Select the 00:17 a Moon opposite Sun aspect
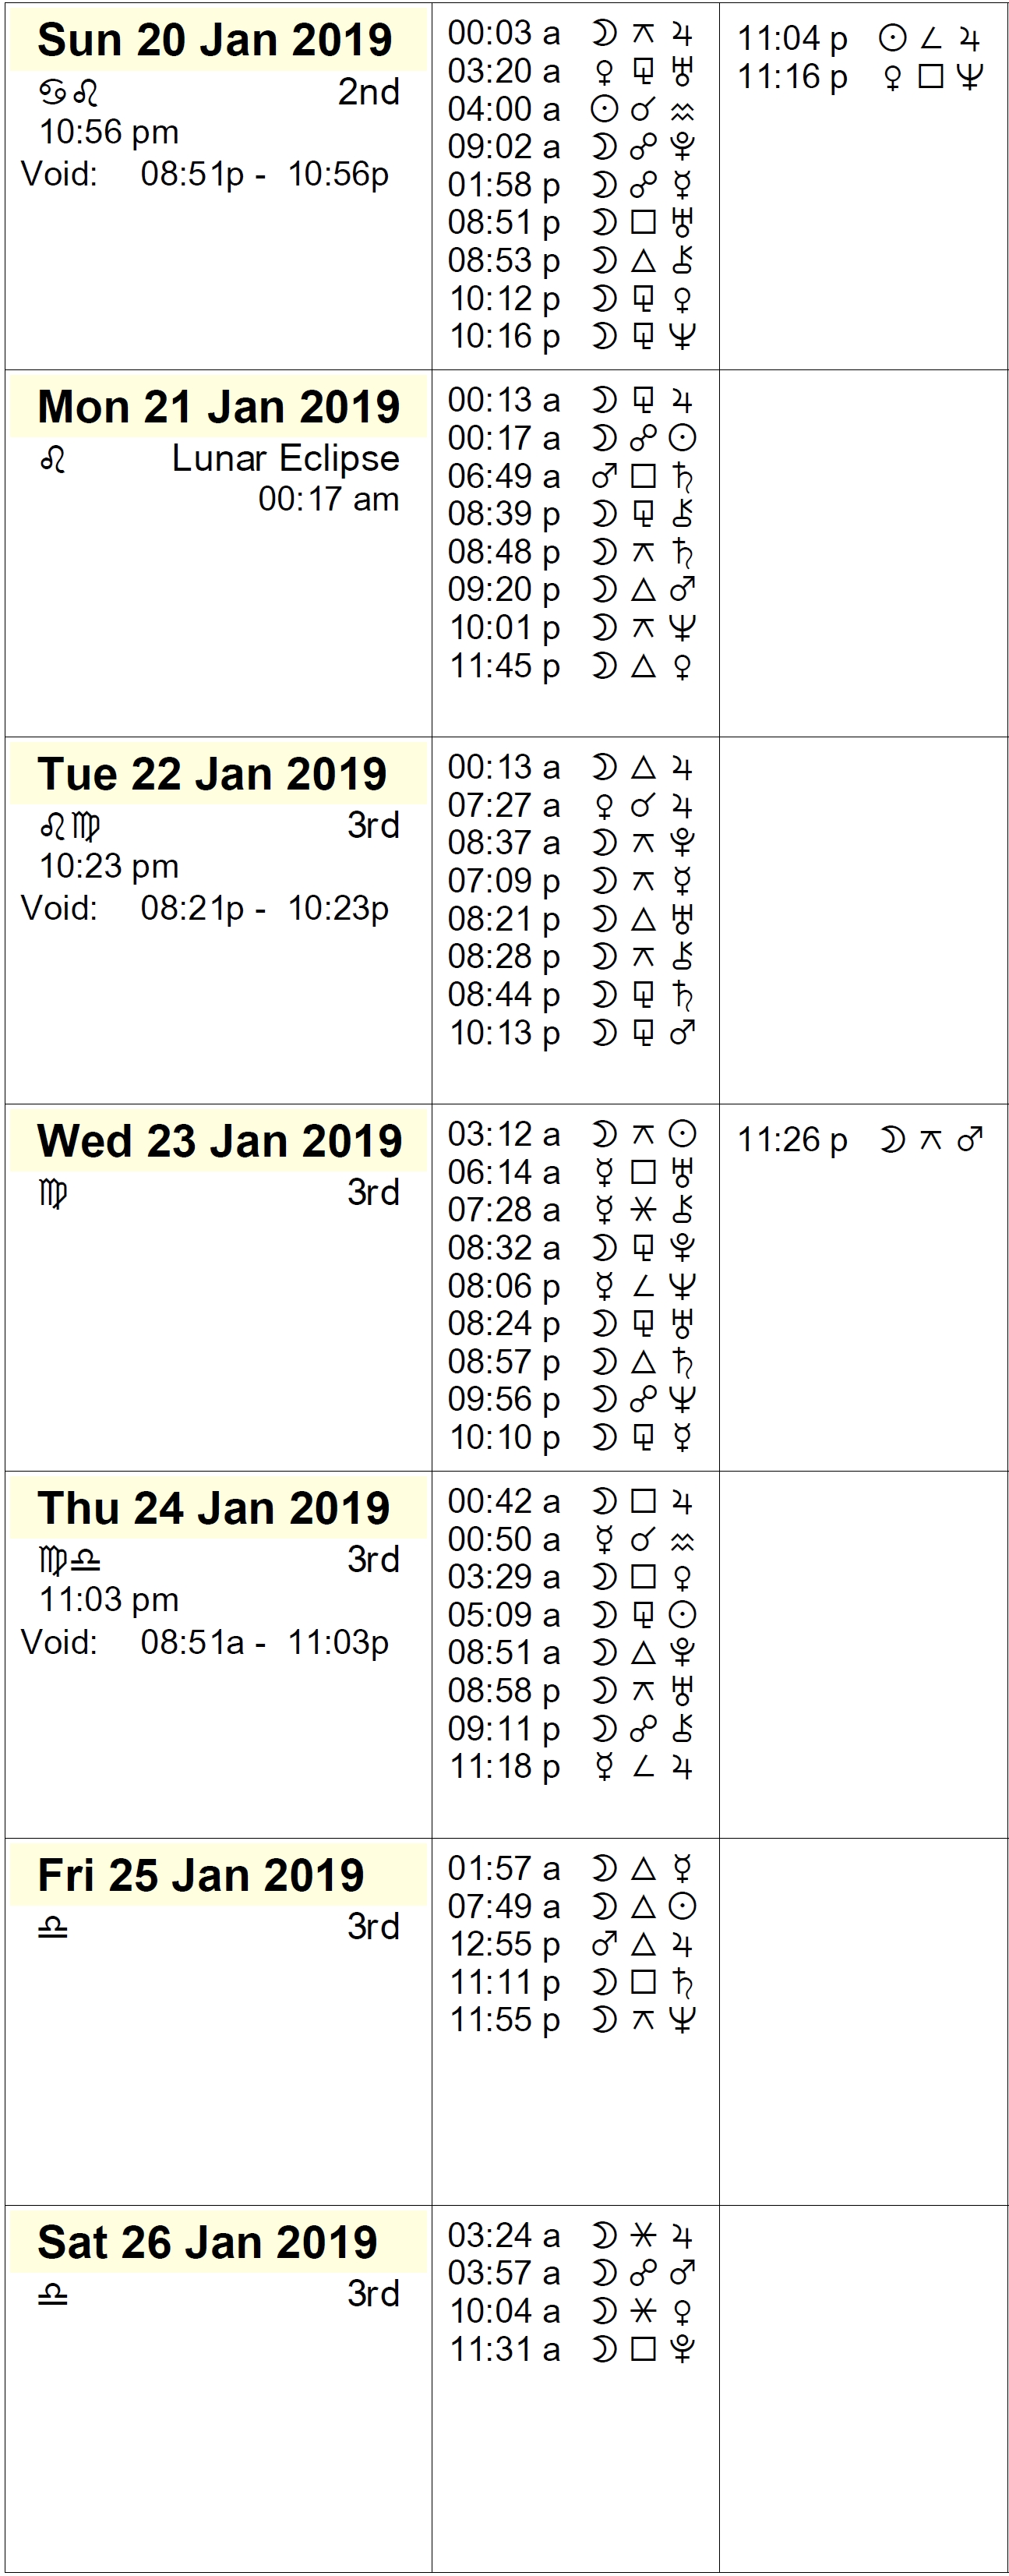Image resolution: width=1009 pixels, height=2576 pixels. coord(572,438)
